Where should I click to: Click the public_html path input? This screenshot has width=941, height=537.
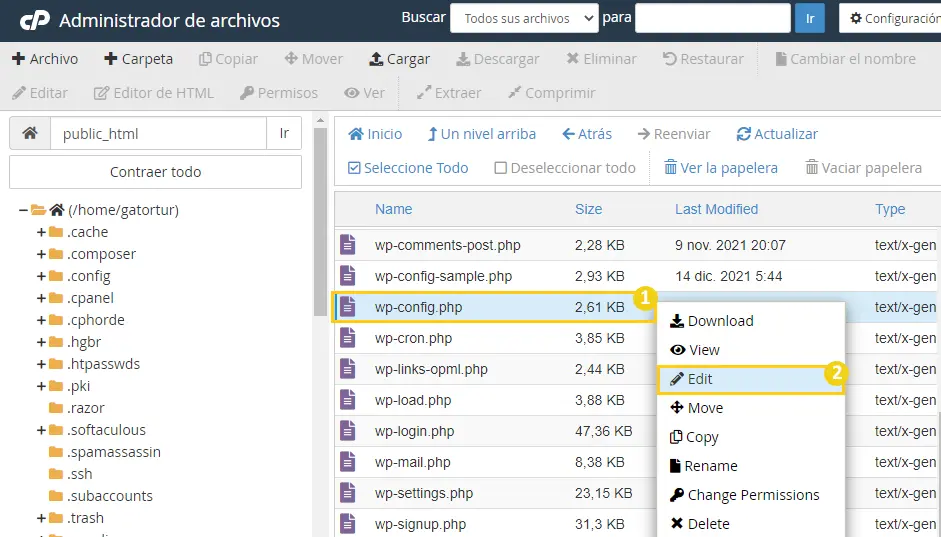(x=158, y=133)
